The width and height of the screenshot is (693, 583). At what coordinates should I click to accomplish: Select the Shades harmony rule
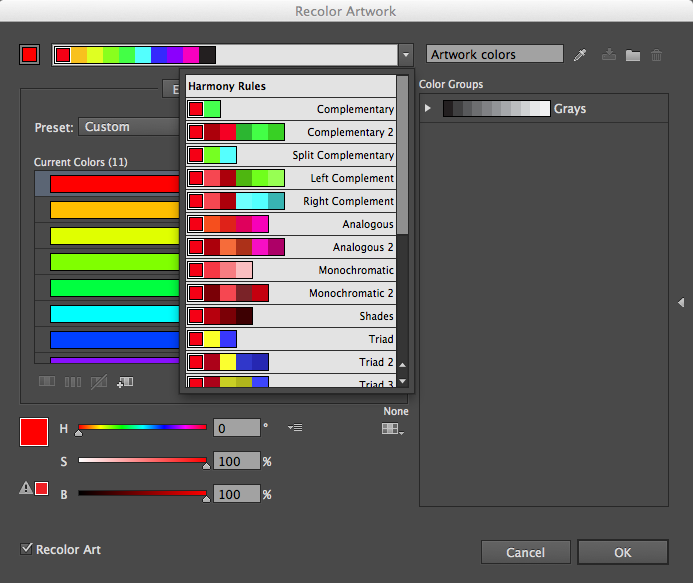[x=291, y=316]
